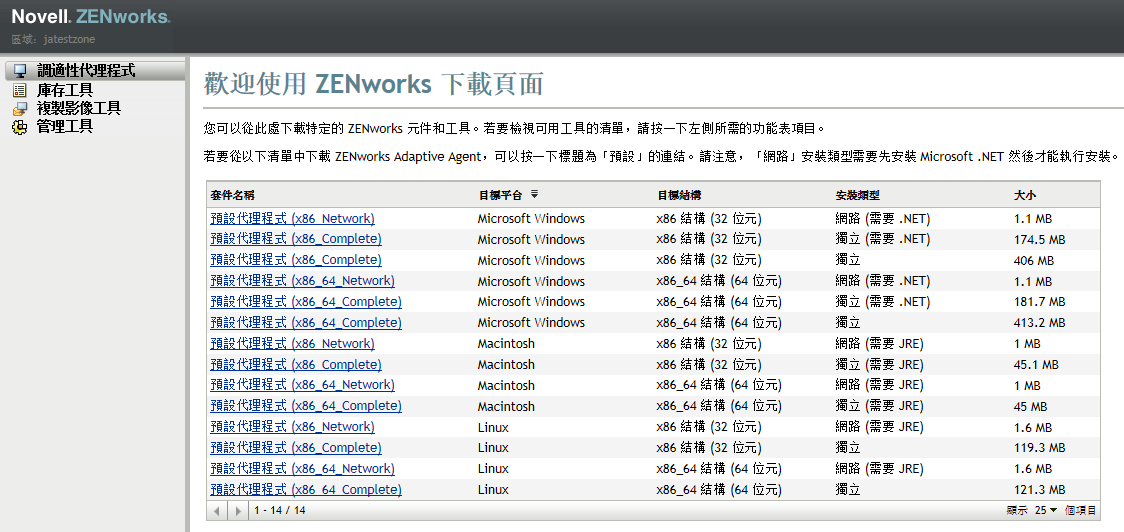Sort by the 套件名稱 column header

pyautogui.click(x=232, y=195)
